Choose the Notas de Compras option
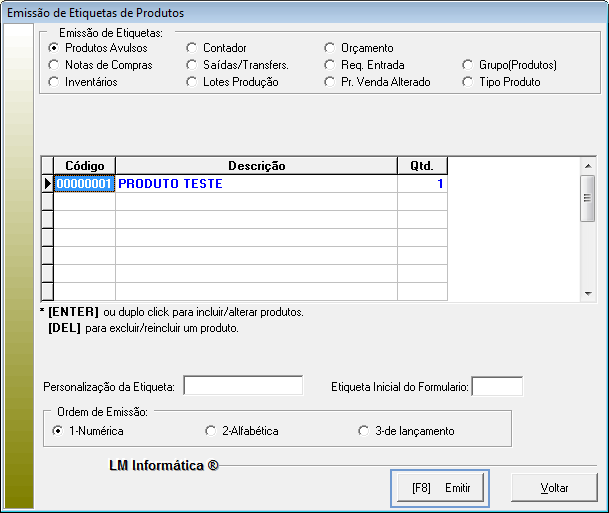The image size is (609, 513). pos(54,65)
